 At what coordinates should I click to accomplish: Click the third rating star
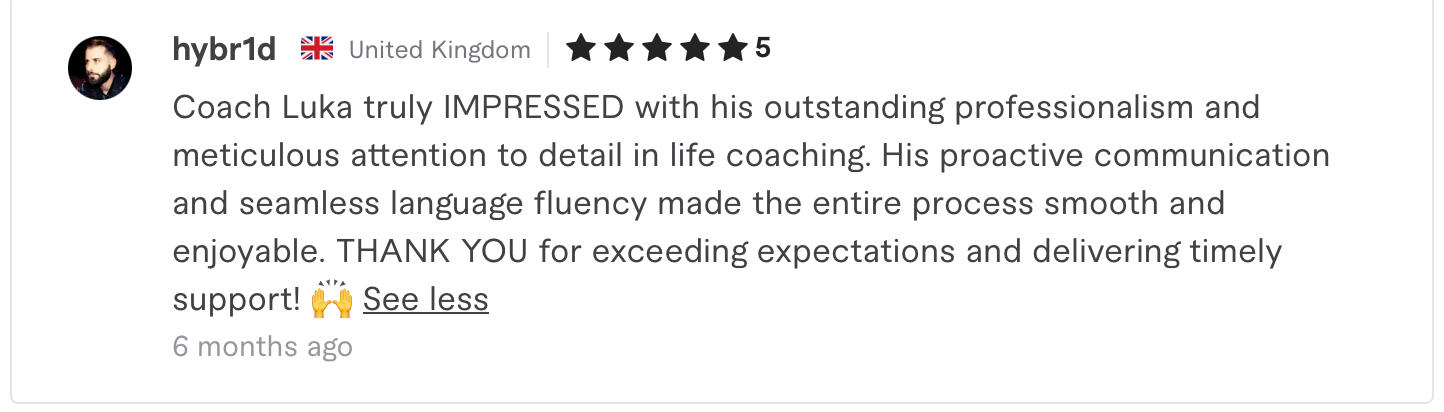click(657, 48)
